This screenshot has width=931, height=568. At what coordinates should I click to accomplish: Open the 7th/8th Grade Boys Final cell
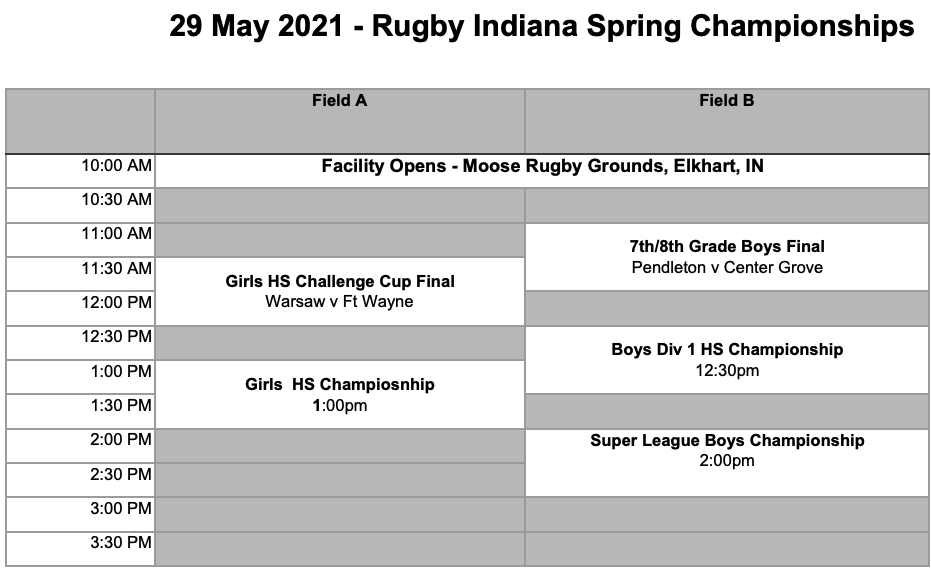click(727, 256)
